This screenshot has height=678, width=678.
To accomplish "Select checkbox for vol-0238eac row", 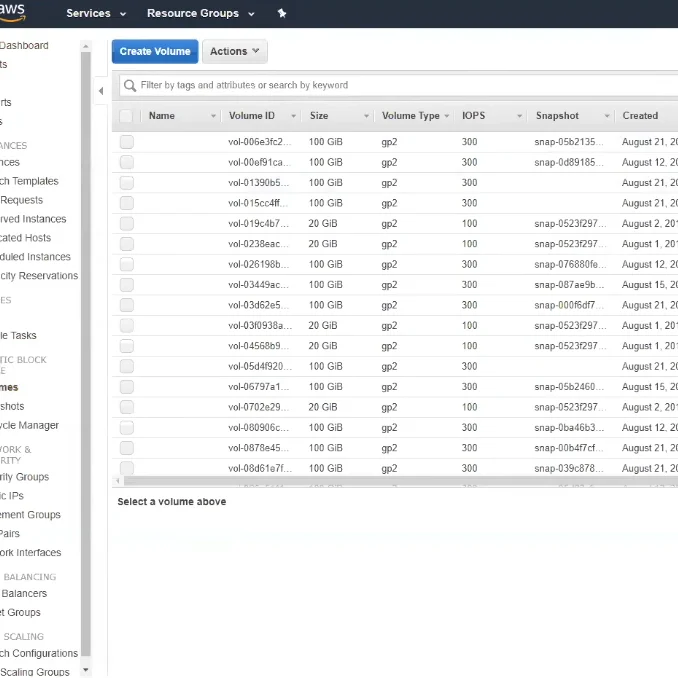I will pos(127,244).
